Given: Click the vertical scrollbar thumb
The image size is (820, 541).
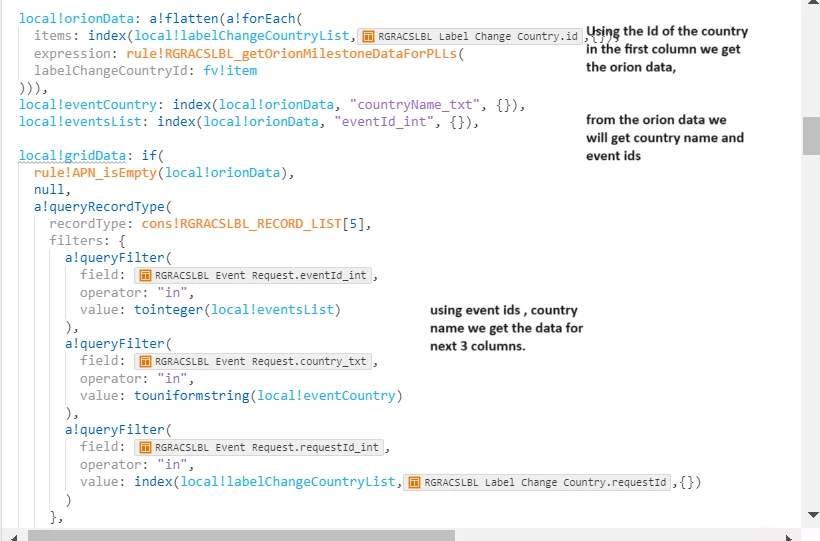Looking at the screenshot, I should click(x=811, y=136).
